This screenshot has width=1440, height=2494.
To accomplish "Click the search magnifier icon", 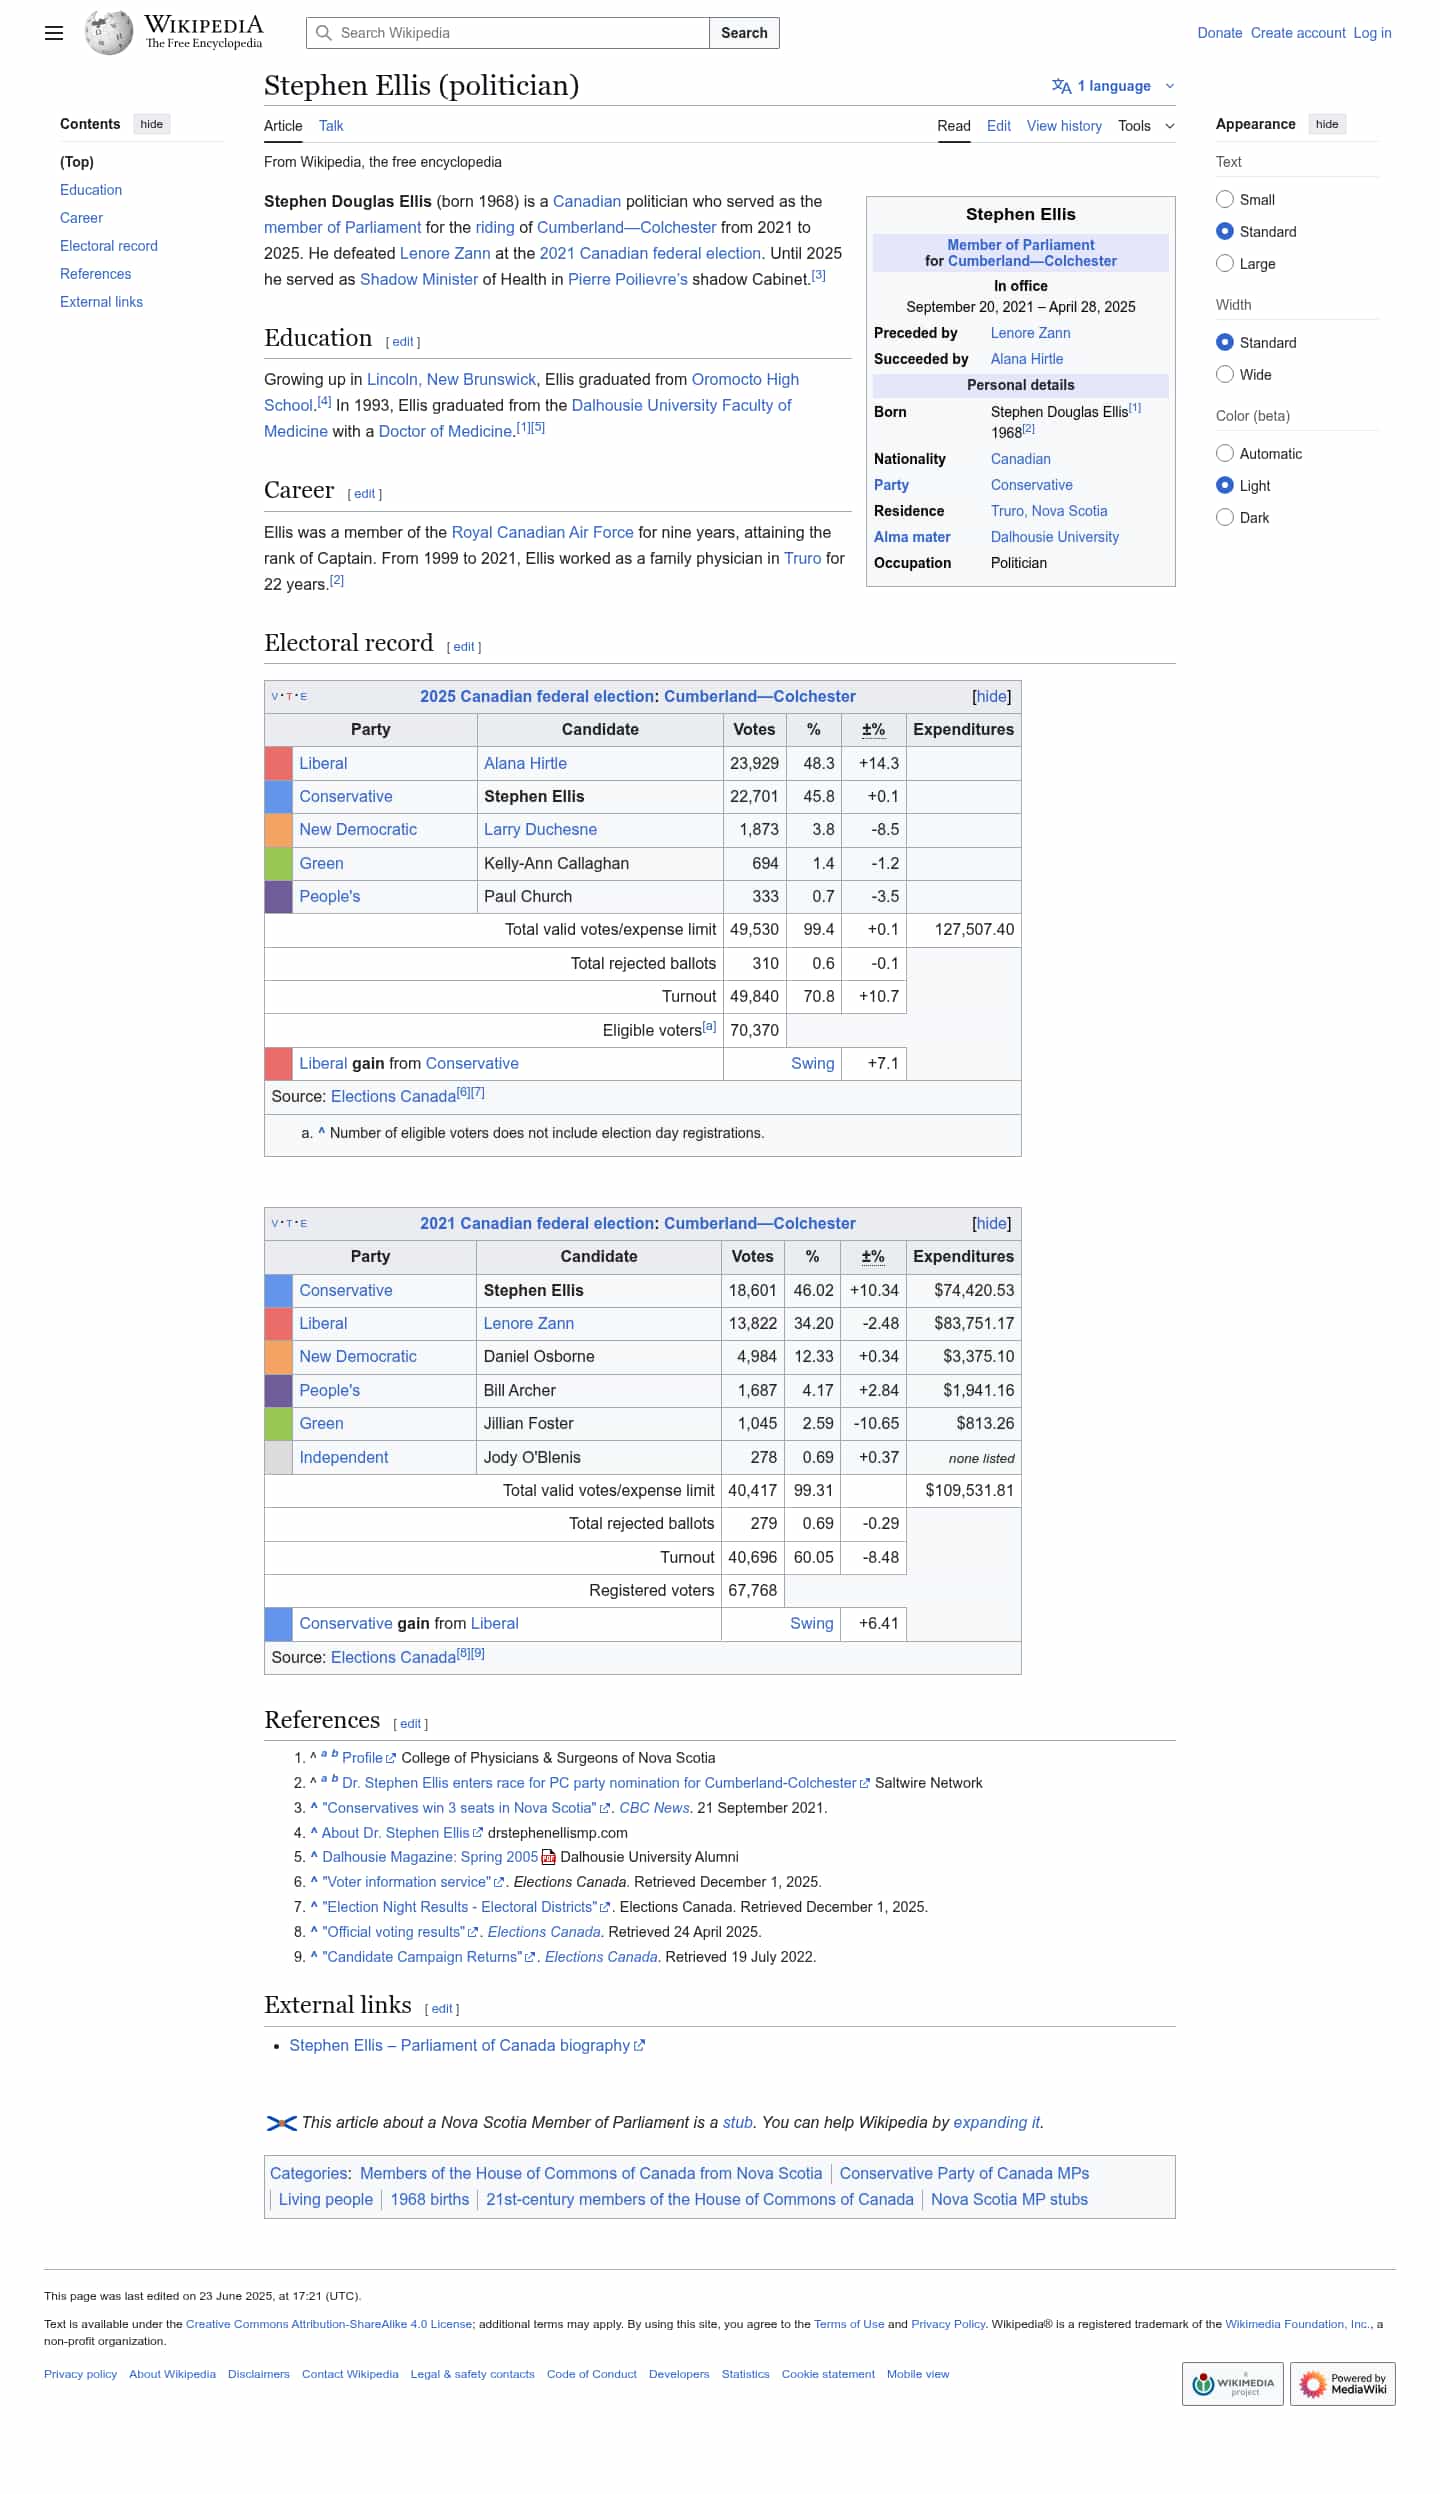I will [324, 33].
